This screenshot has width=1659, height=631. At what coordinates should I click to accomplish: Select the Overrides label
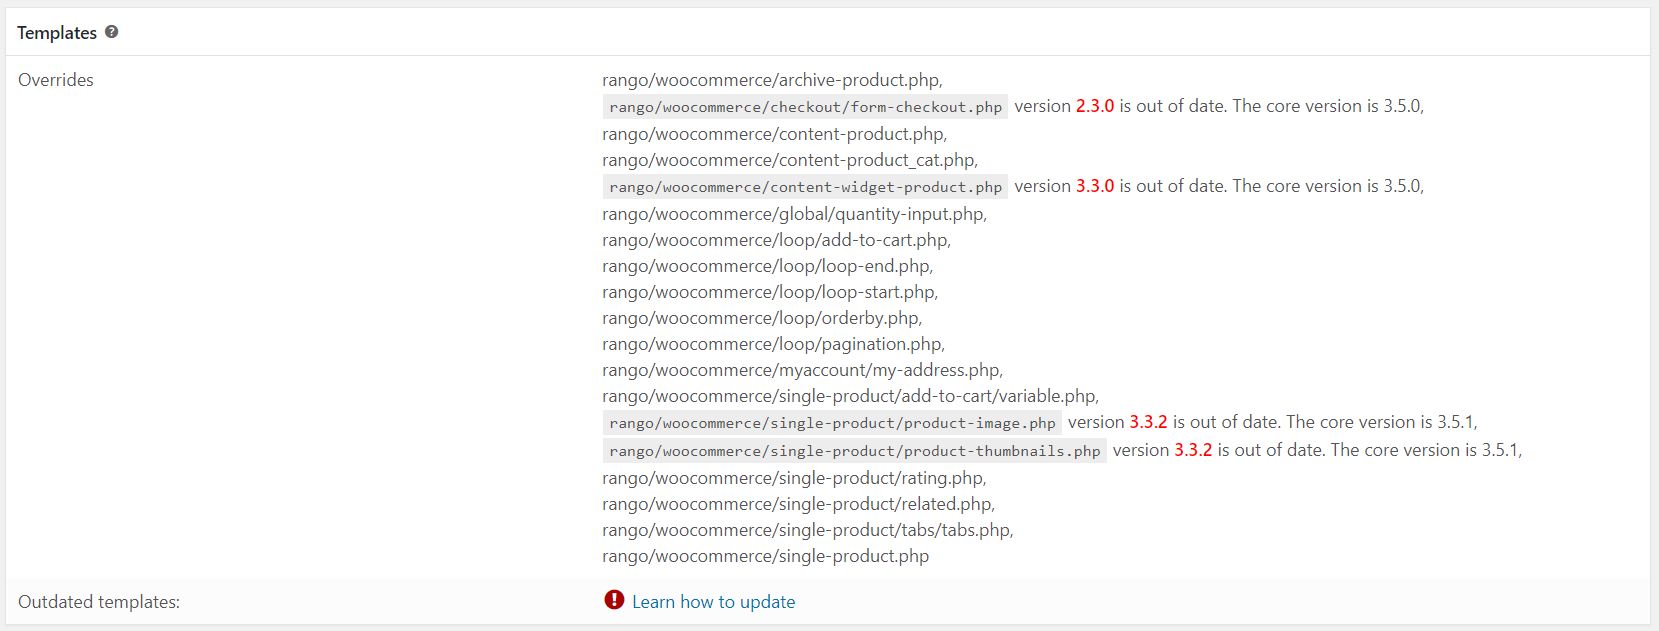[56, 80]
